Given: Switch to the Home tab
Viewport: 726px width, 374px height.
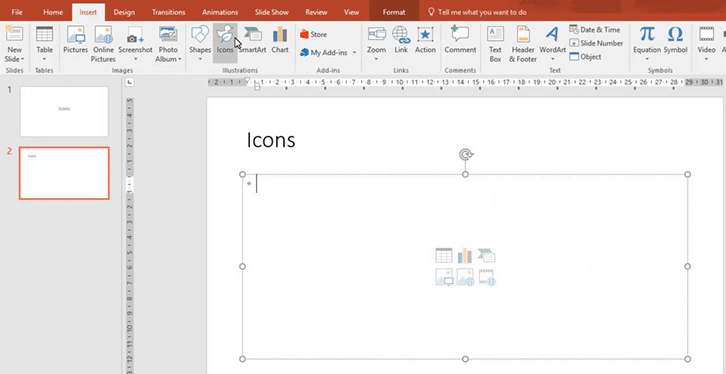Looking at the screenshot, I should tap(53, 12).
